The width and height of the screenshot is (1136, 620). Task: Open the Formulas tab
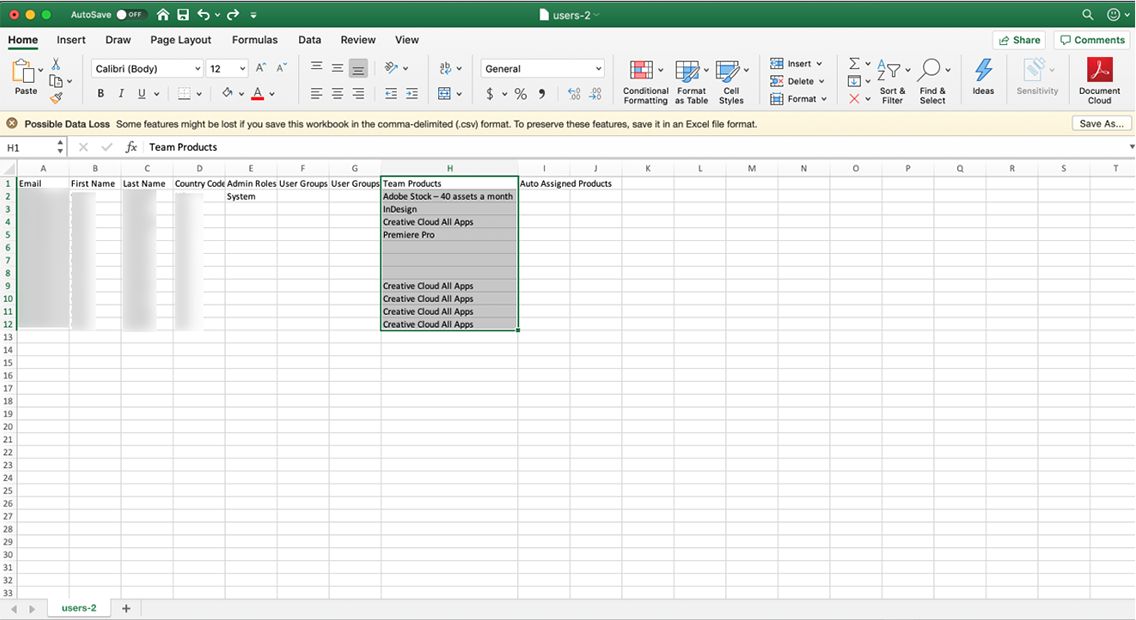pyautogui.click(x=254, y=40)
